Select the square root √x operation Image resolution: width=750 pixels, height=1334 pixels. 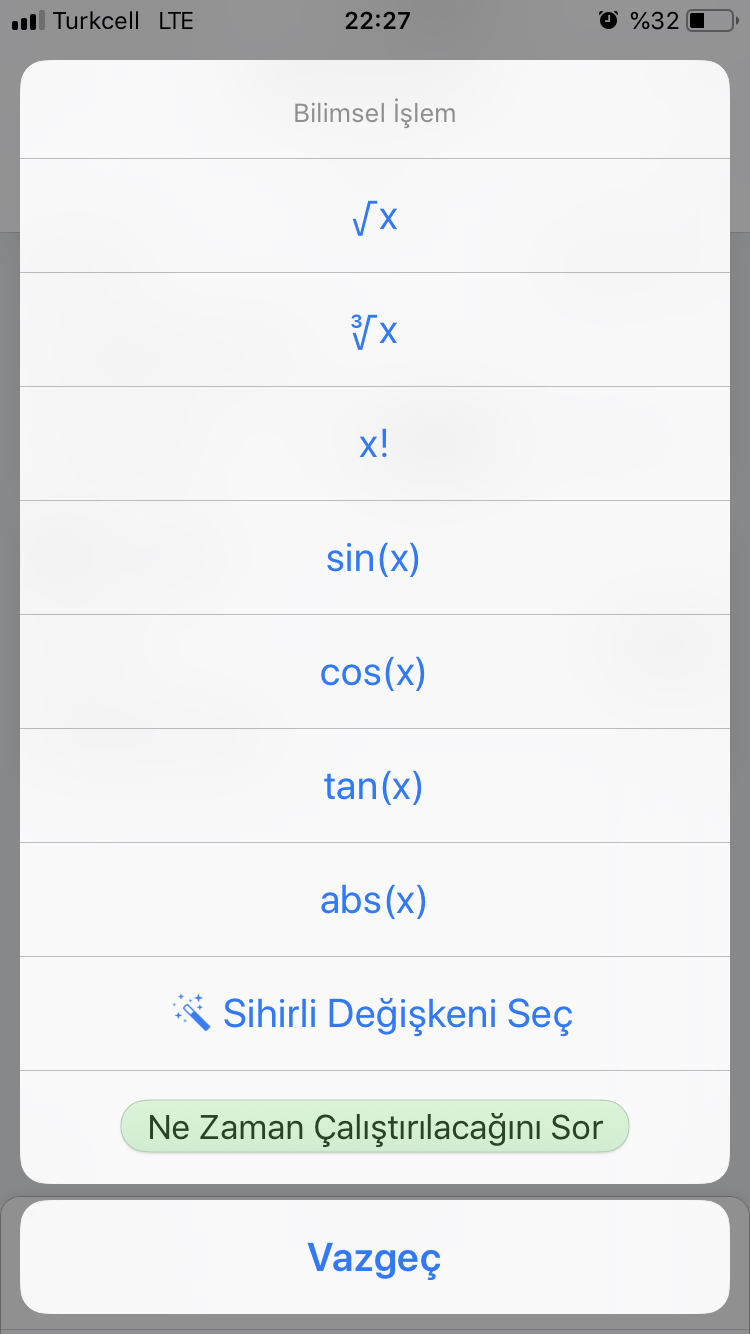(x=375, y=216)
